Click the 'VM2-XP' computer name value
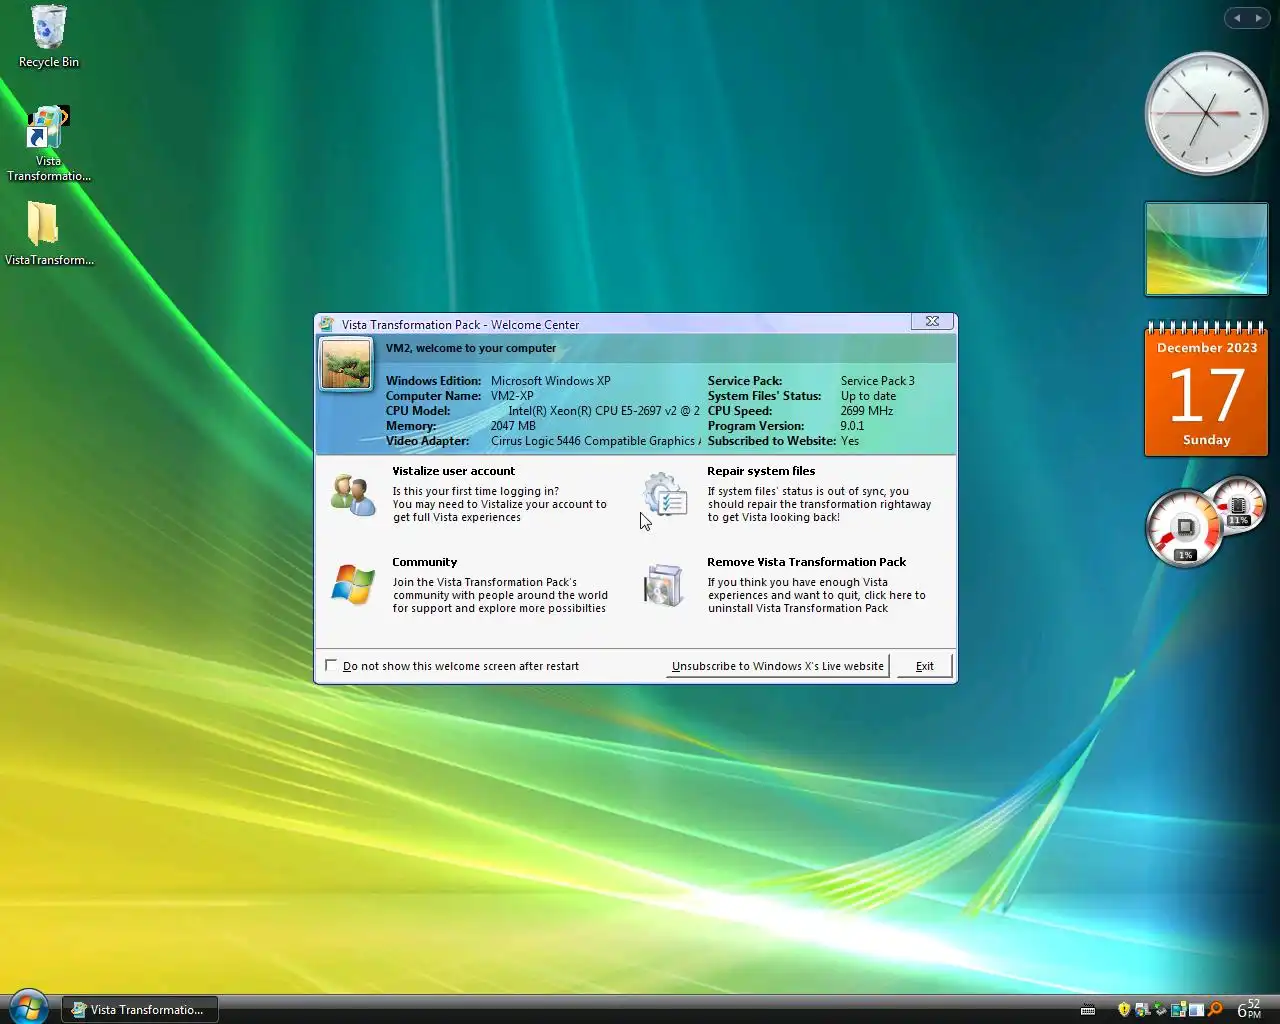This screenshot has height=1024, width=1280. 512,396
